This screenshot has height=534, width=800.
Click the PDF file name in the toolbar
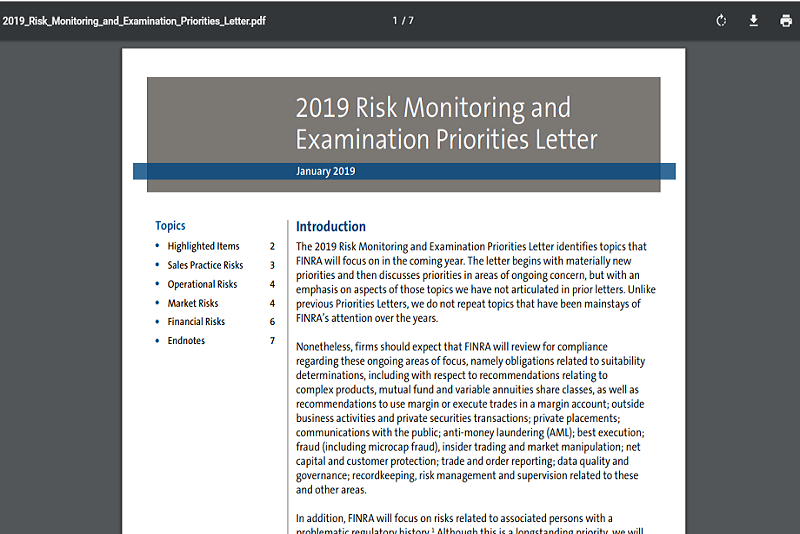tap(134, 21)
